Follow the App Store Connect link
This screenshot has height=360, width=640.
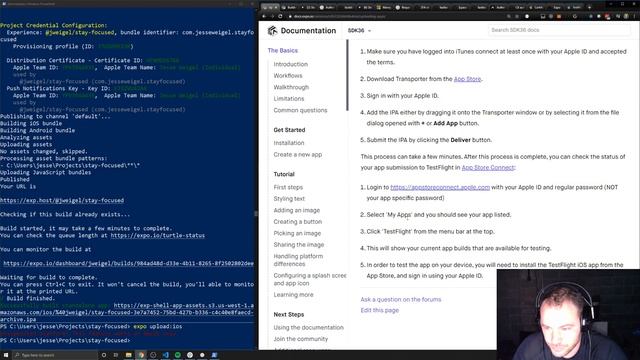488,167
